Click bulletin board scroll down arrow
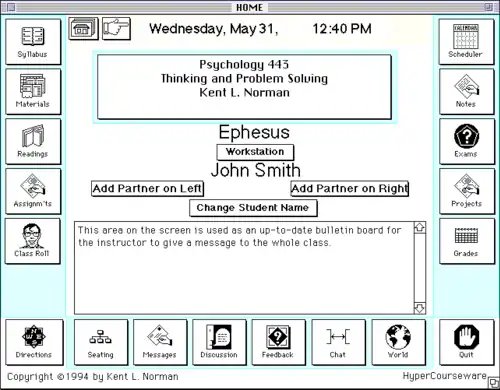Screen dimensions: 500x390 coord(420,308)
